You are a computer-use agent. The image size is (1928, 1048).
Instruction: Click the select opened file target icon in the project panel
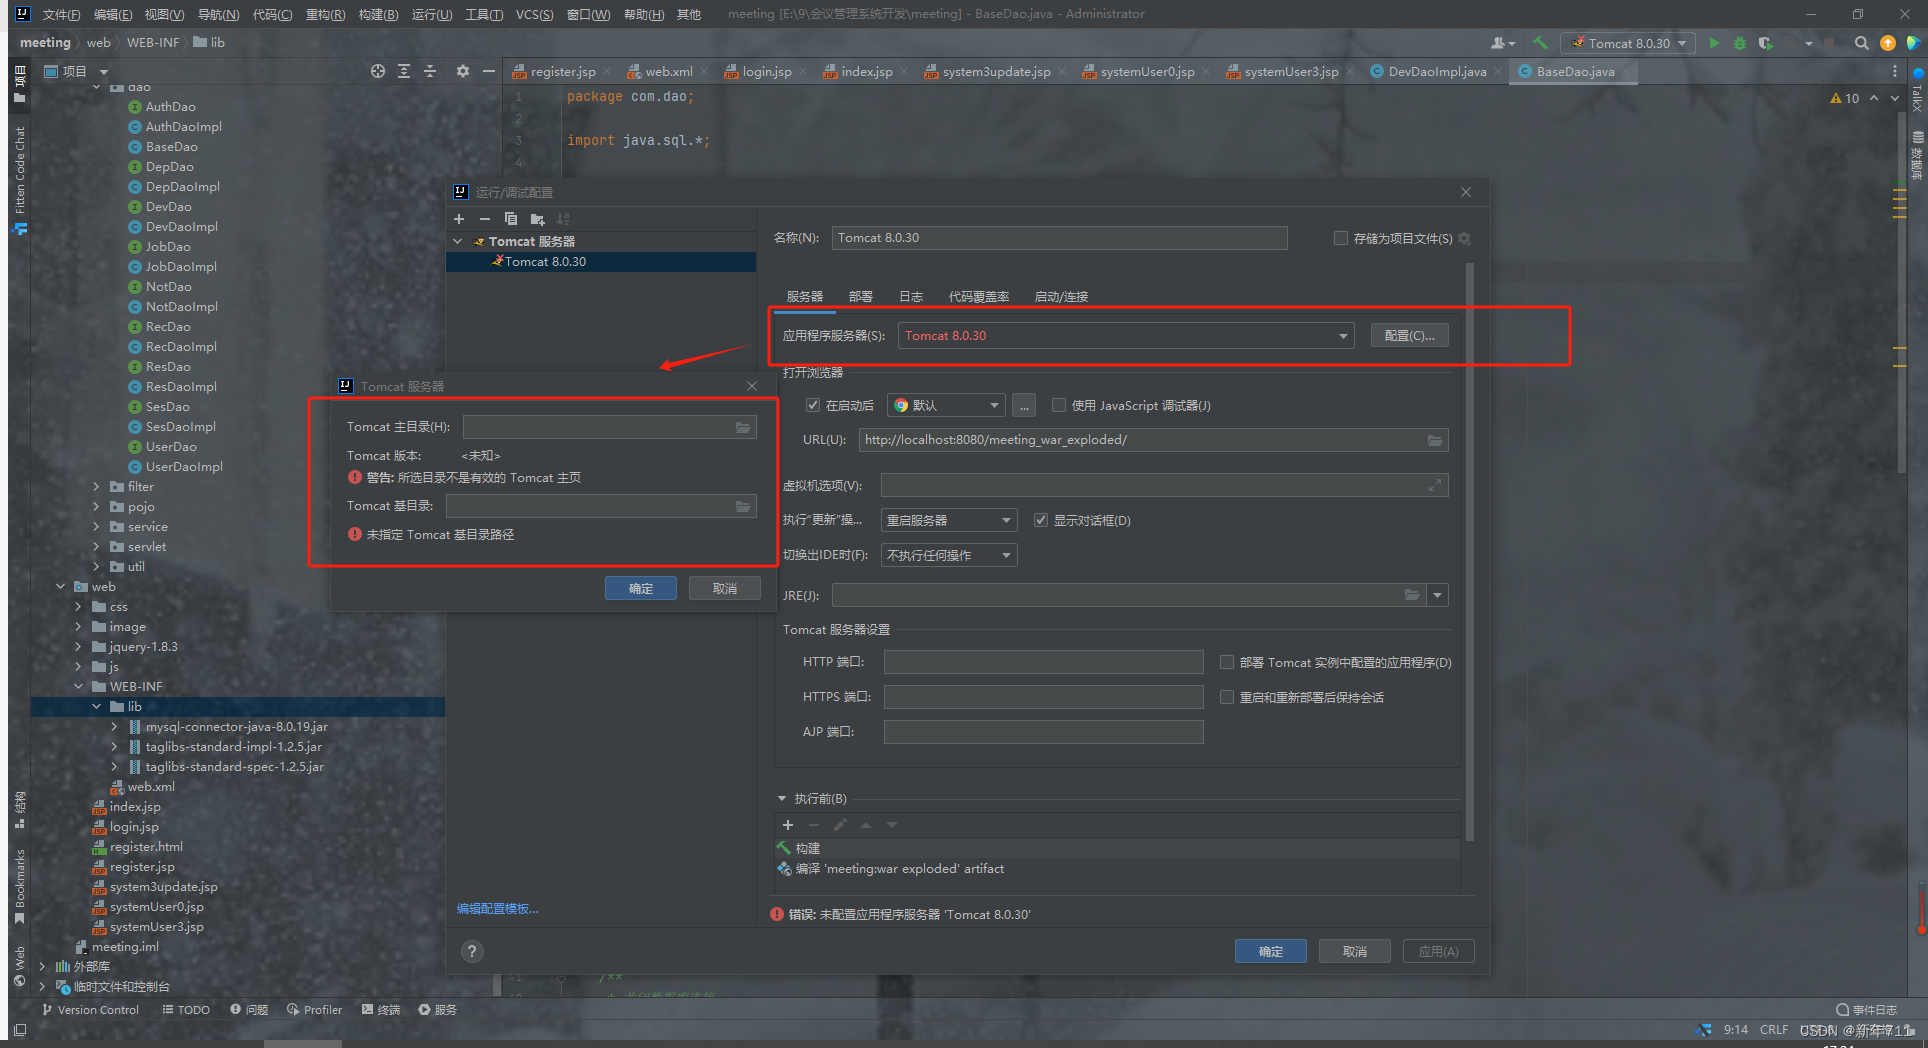378,71
